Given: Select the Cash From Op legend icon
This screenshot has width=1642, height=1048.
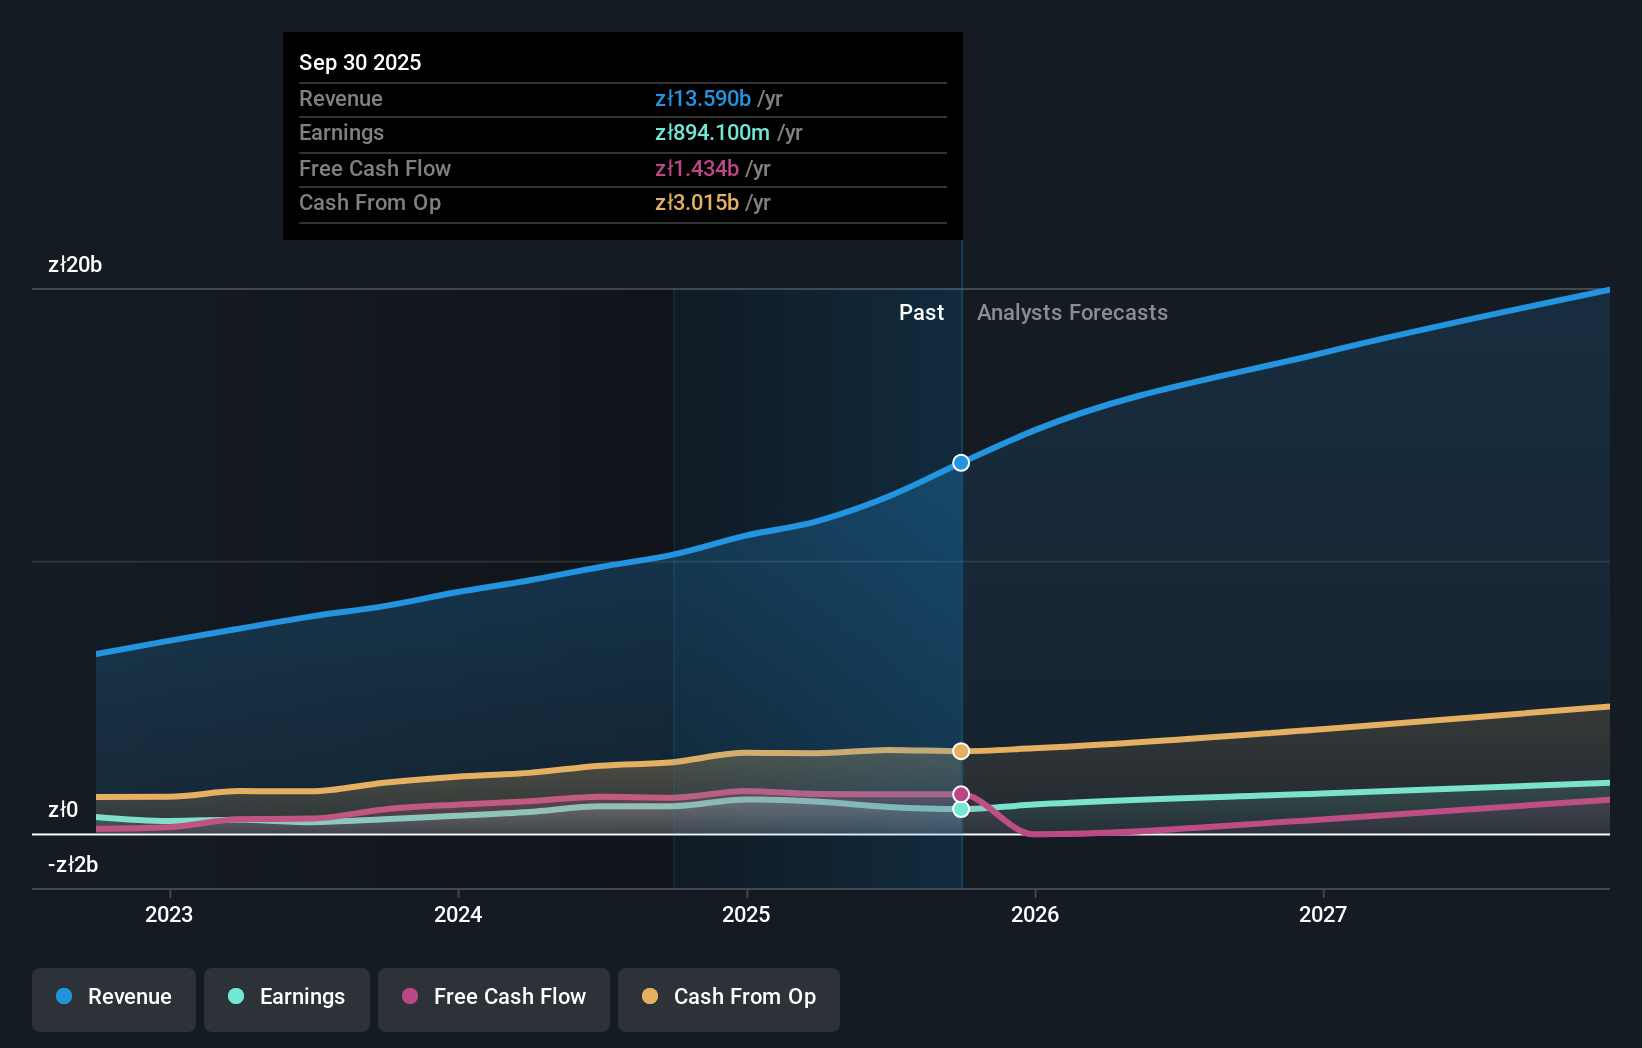Looking at the screenshot, I should click(649, 997).
